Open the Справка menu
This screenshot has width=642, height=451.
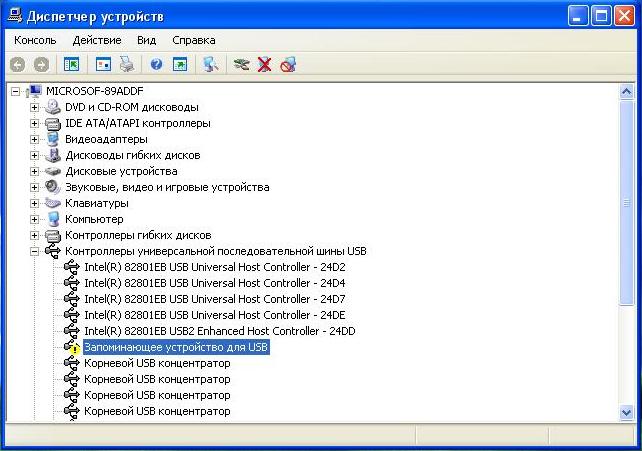[x=194, y=40]
